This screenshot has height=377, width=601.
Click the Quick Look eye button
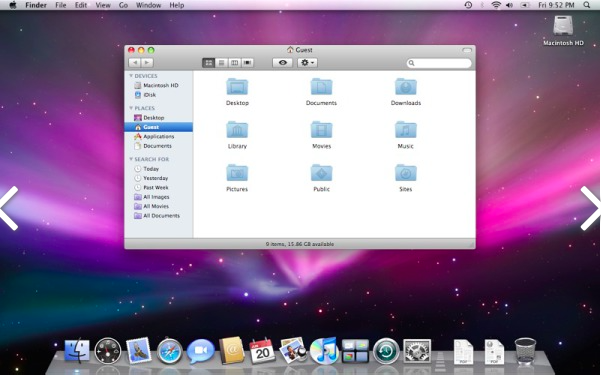[282, 62]
